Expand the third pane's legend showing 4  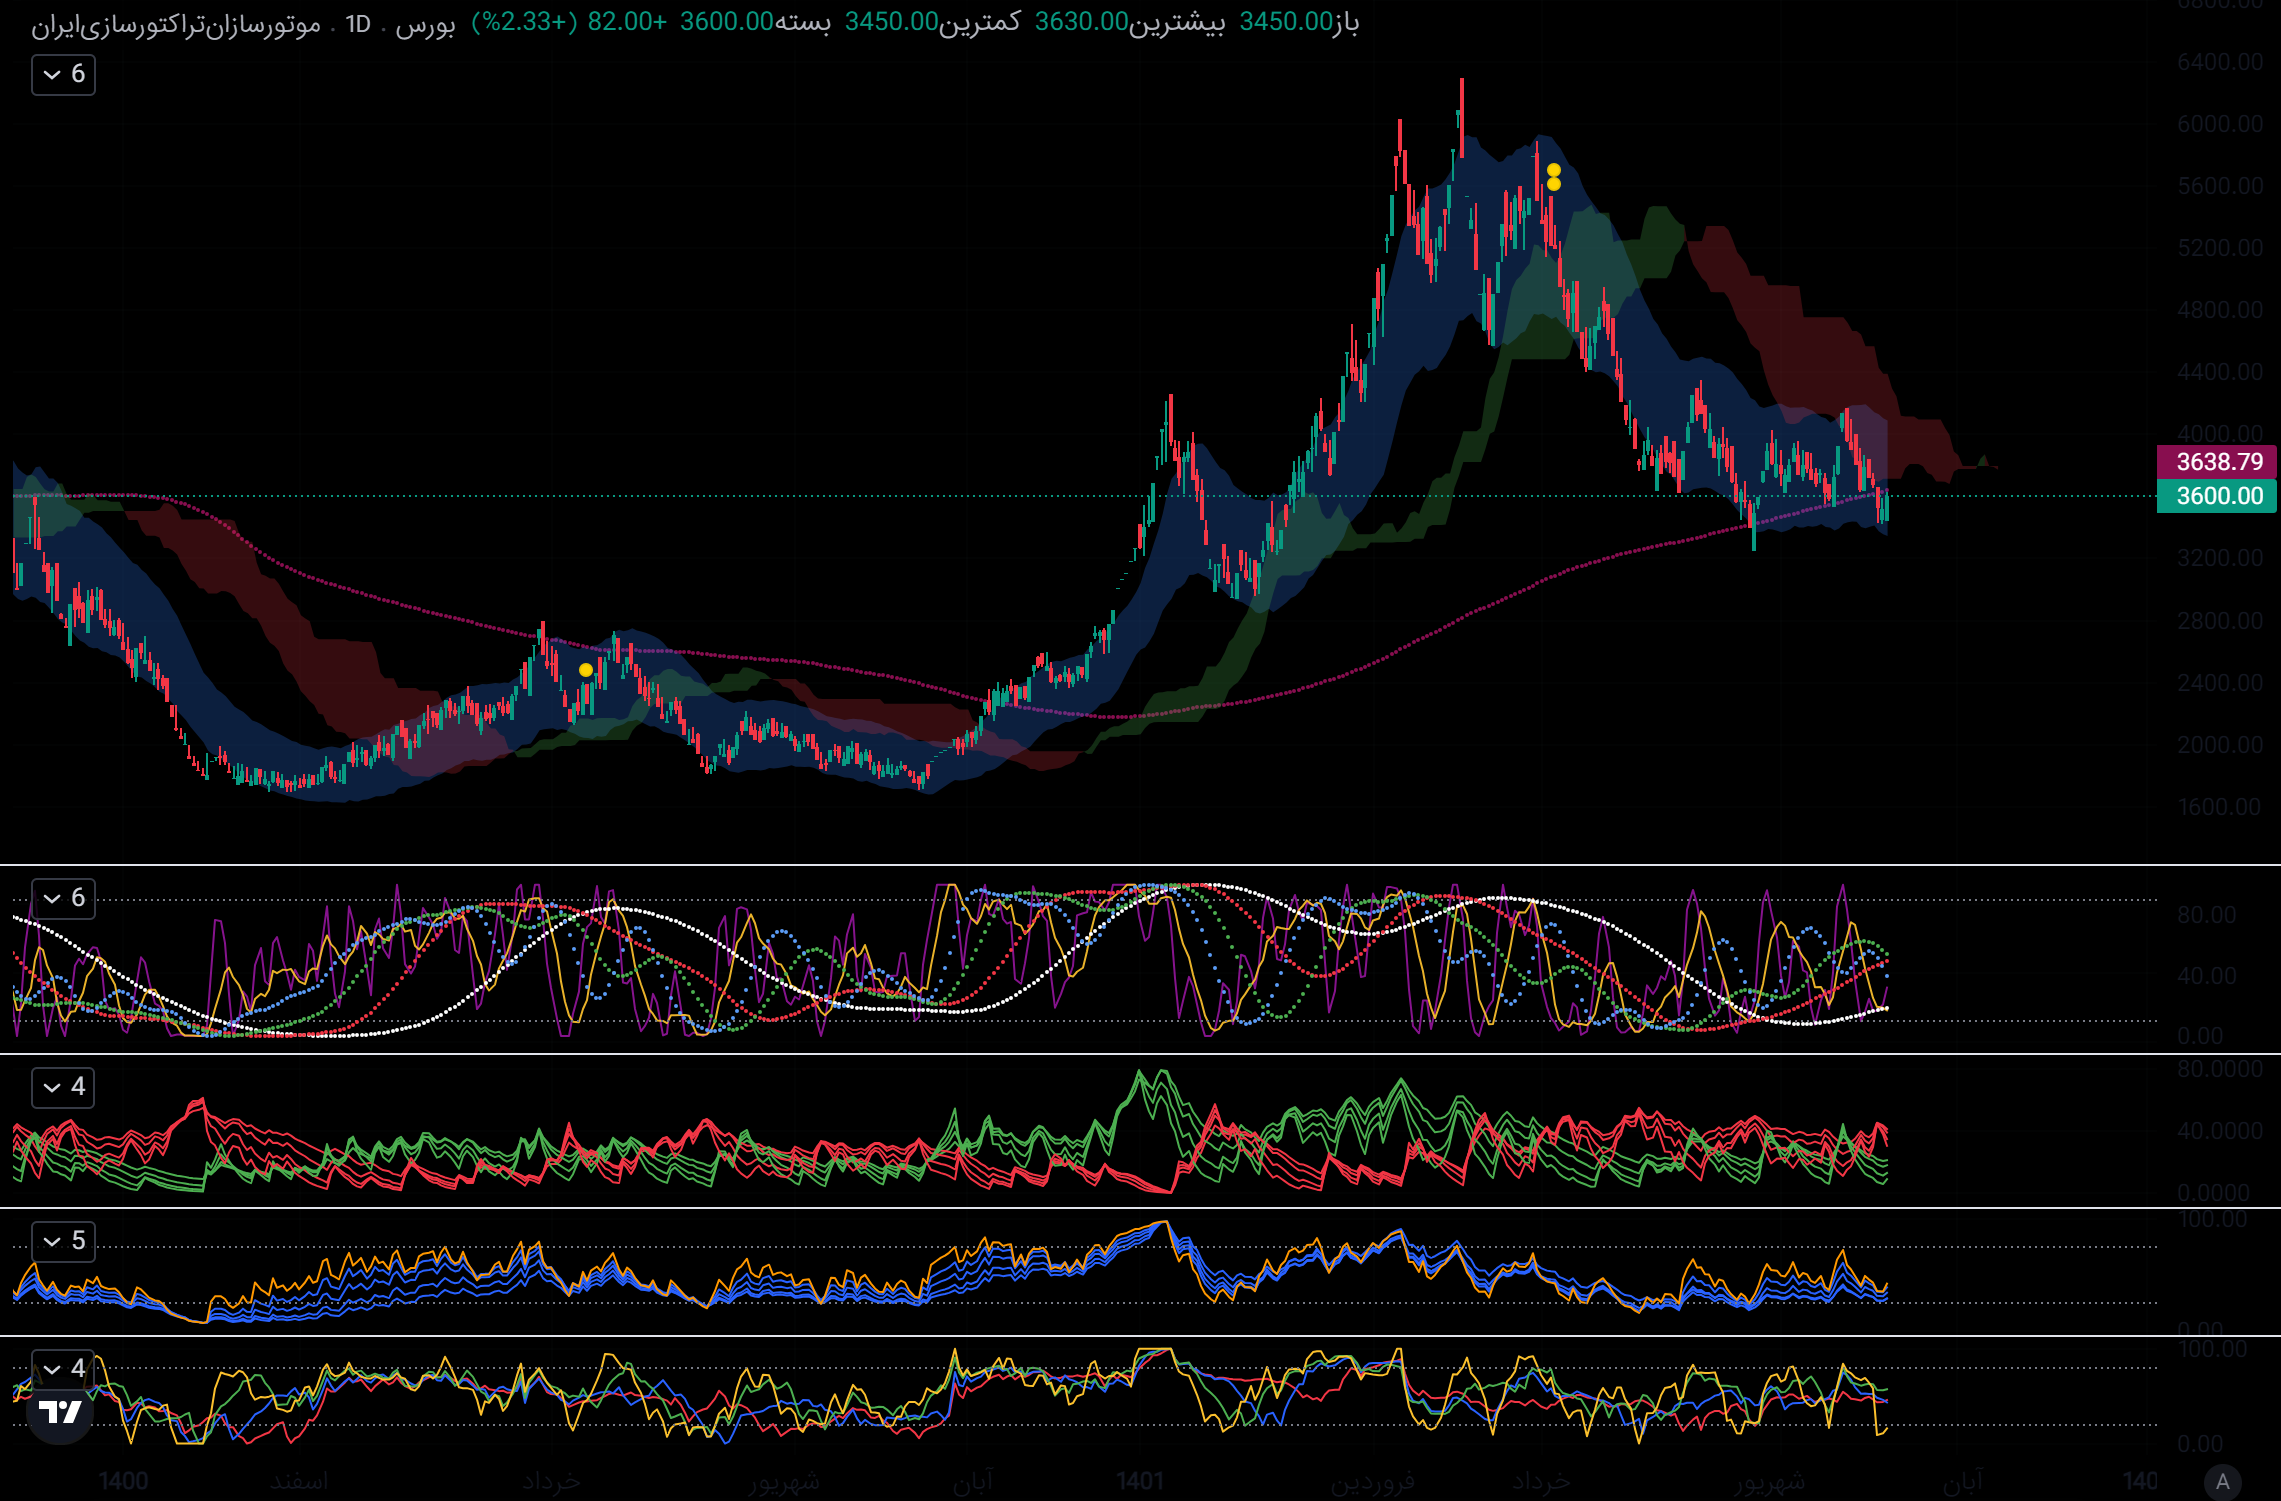pos(63,1087)
